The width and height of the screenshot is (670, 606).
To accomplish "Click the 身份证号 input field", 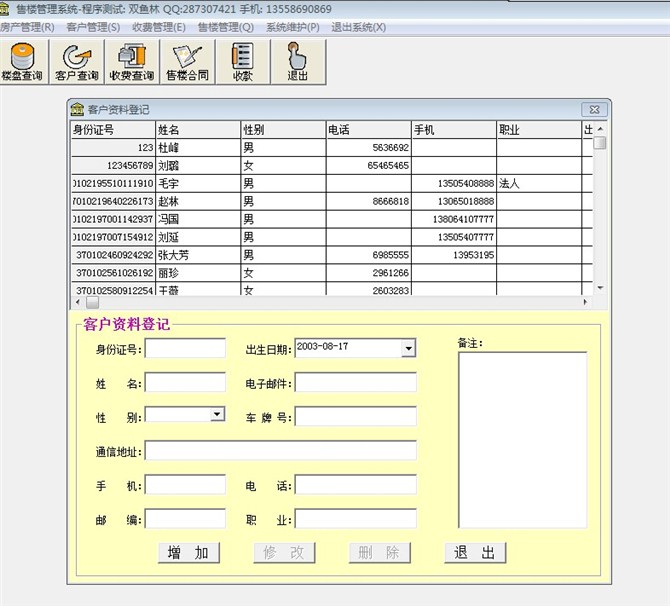I will [186, 349].
